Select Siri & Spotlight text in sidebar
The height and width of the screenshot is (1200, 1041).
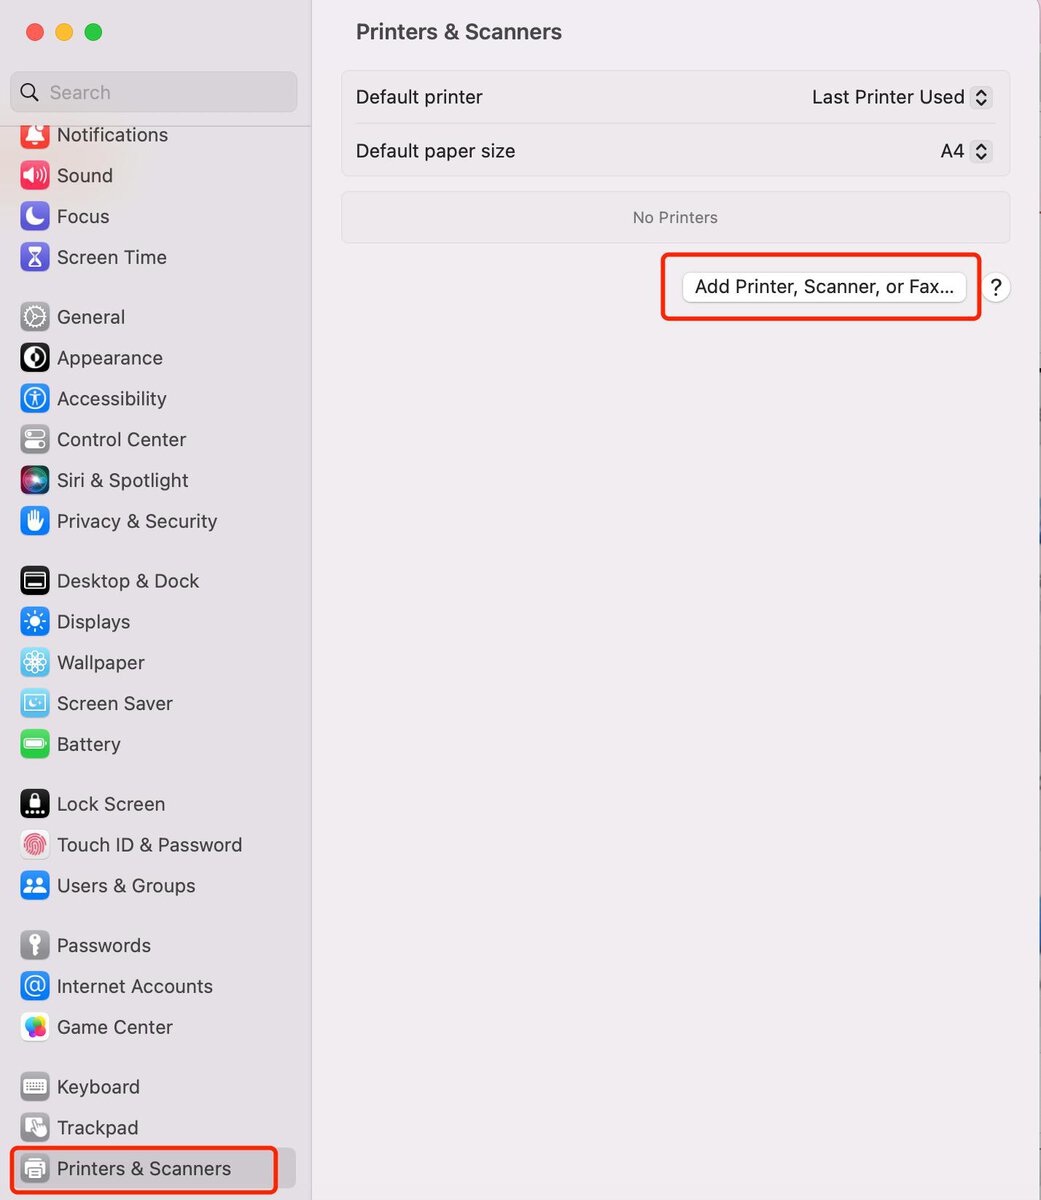[123, 481]
